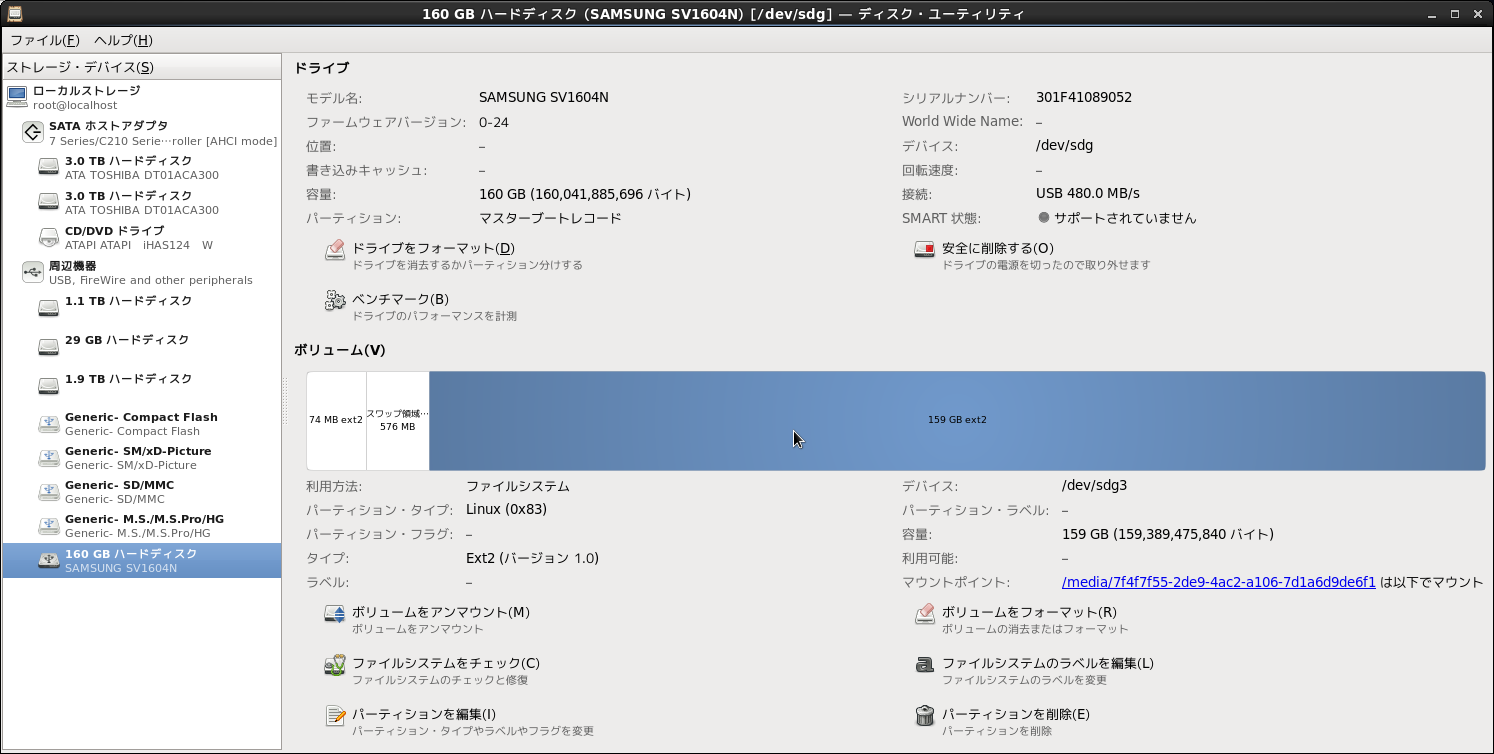Viewport: 1494px width, 754px height.
Task: Click the ドライブをフォーマット(D) button label
Action: (433, 248)
